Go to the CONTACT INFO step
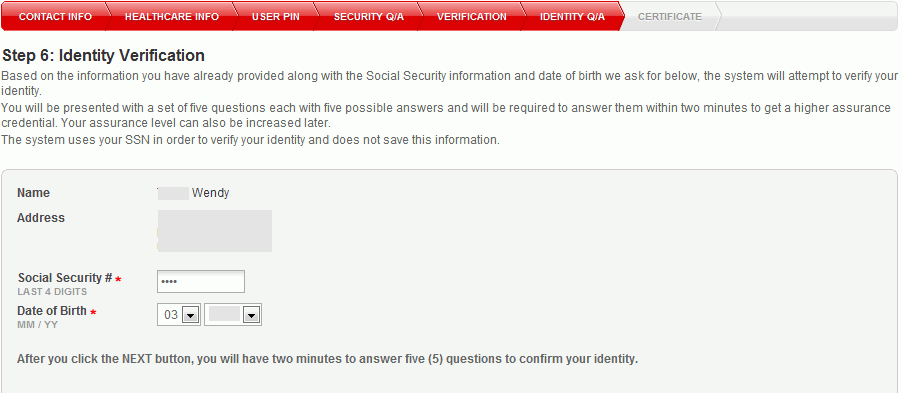 55,17
